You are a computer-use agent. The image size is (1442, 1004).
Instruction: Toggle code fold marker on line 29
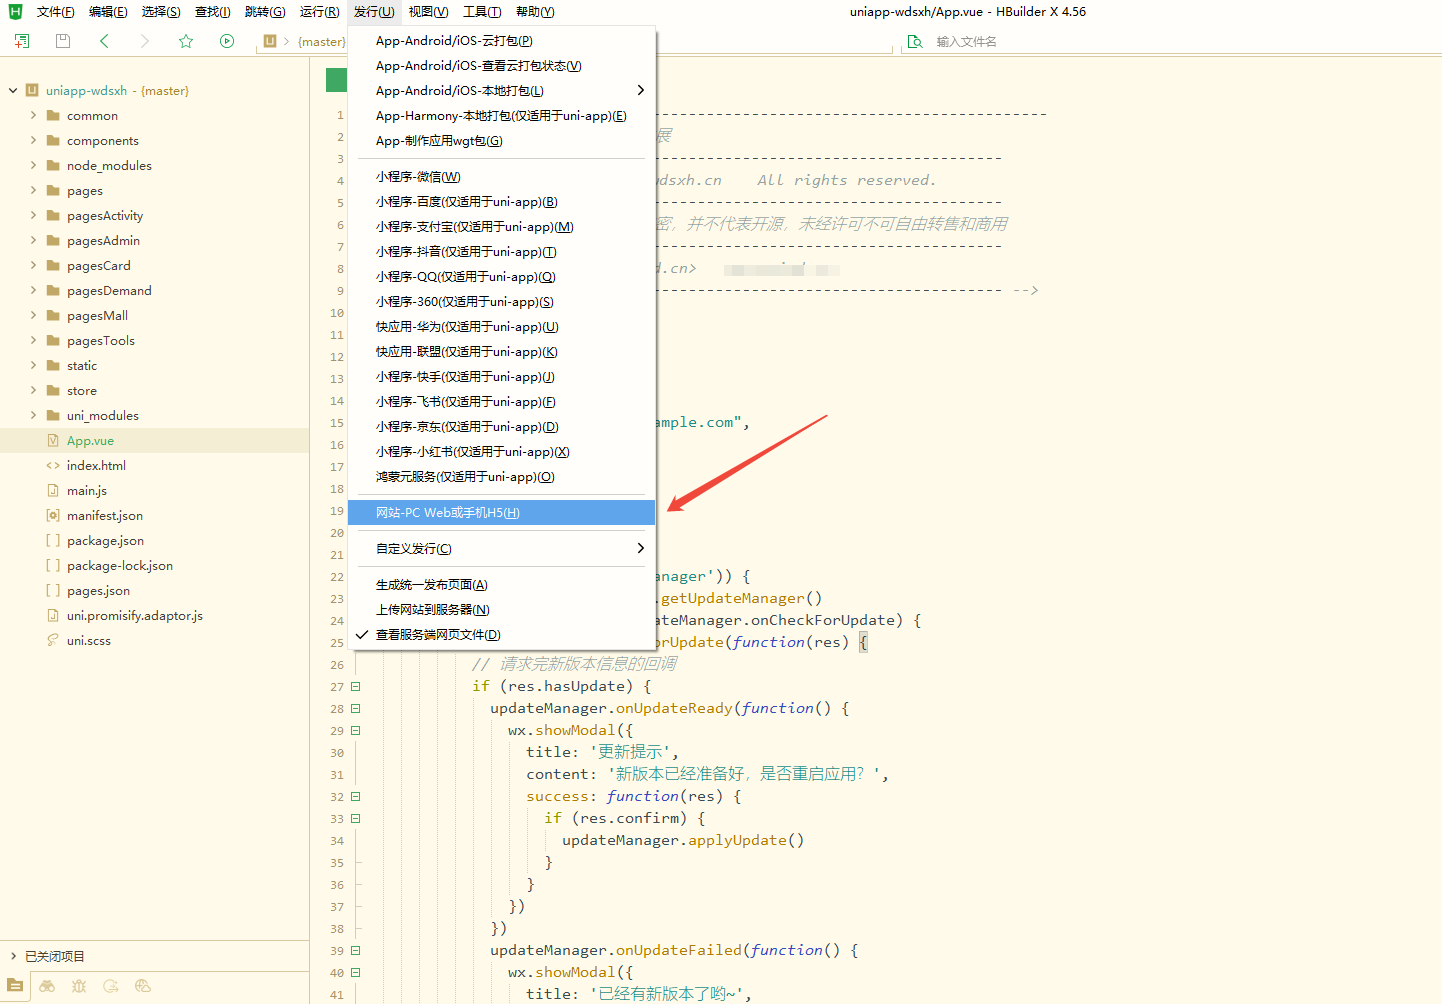(x=355, y=730)
